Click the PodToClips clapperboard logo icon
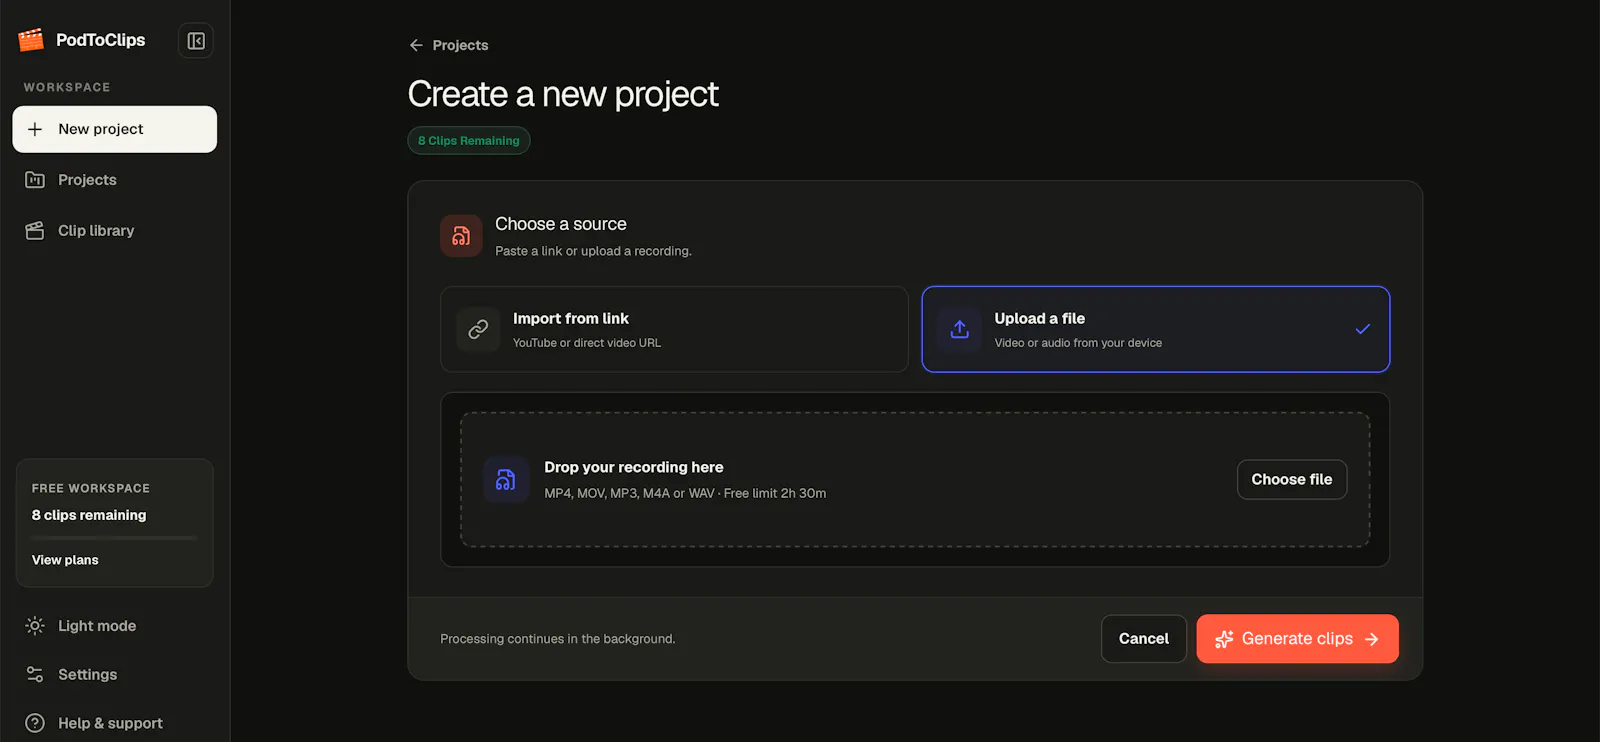The width and height of the screenshot is (1600, 742). (31, 40)
